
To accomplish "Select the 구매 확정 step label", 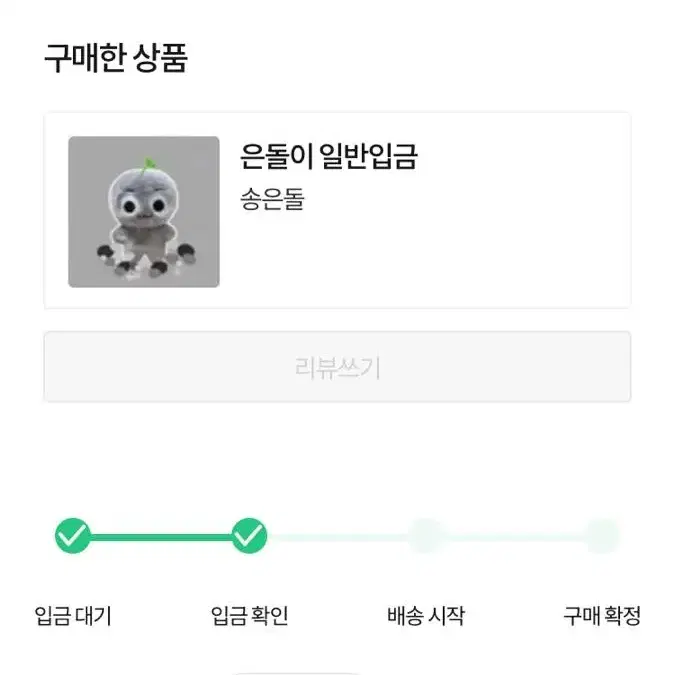I will point(602,616).
